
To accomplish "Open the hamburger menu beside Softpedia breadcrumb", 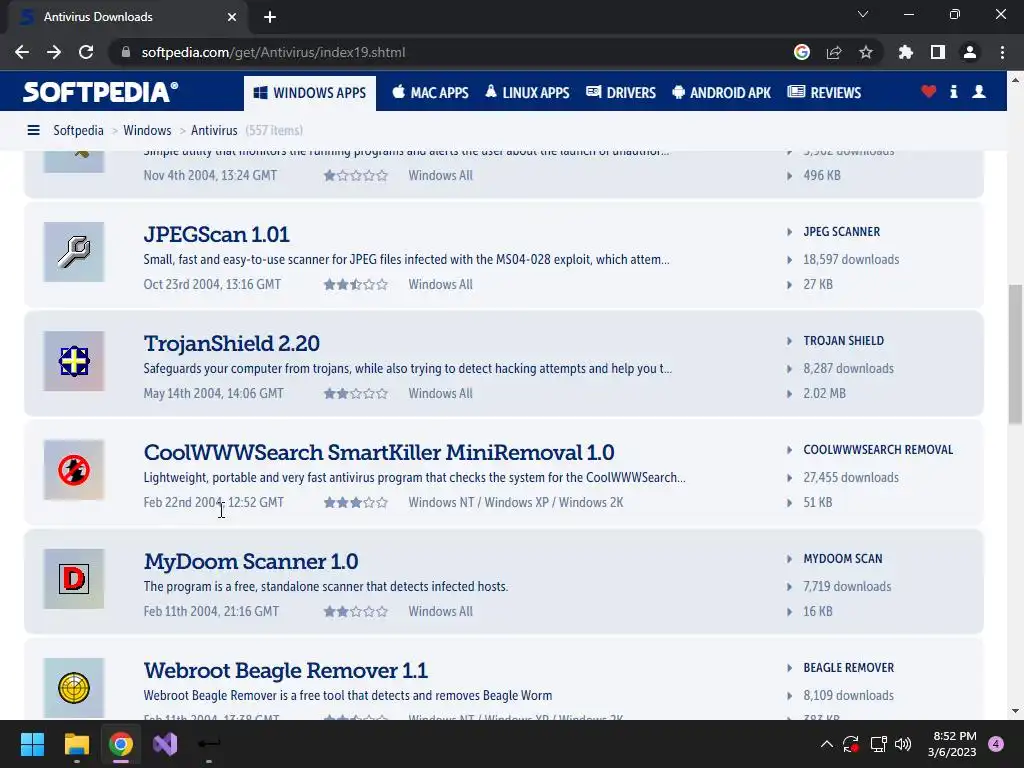I will tap(33, 131).
